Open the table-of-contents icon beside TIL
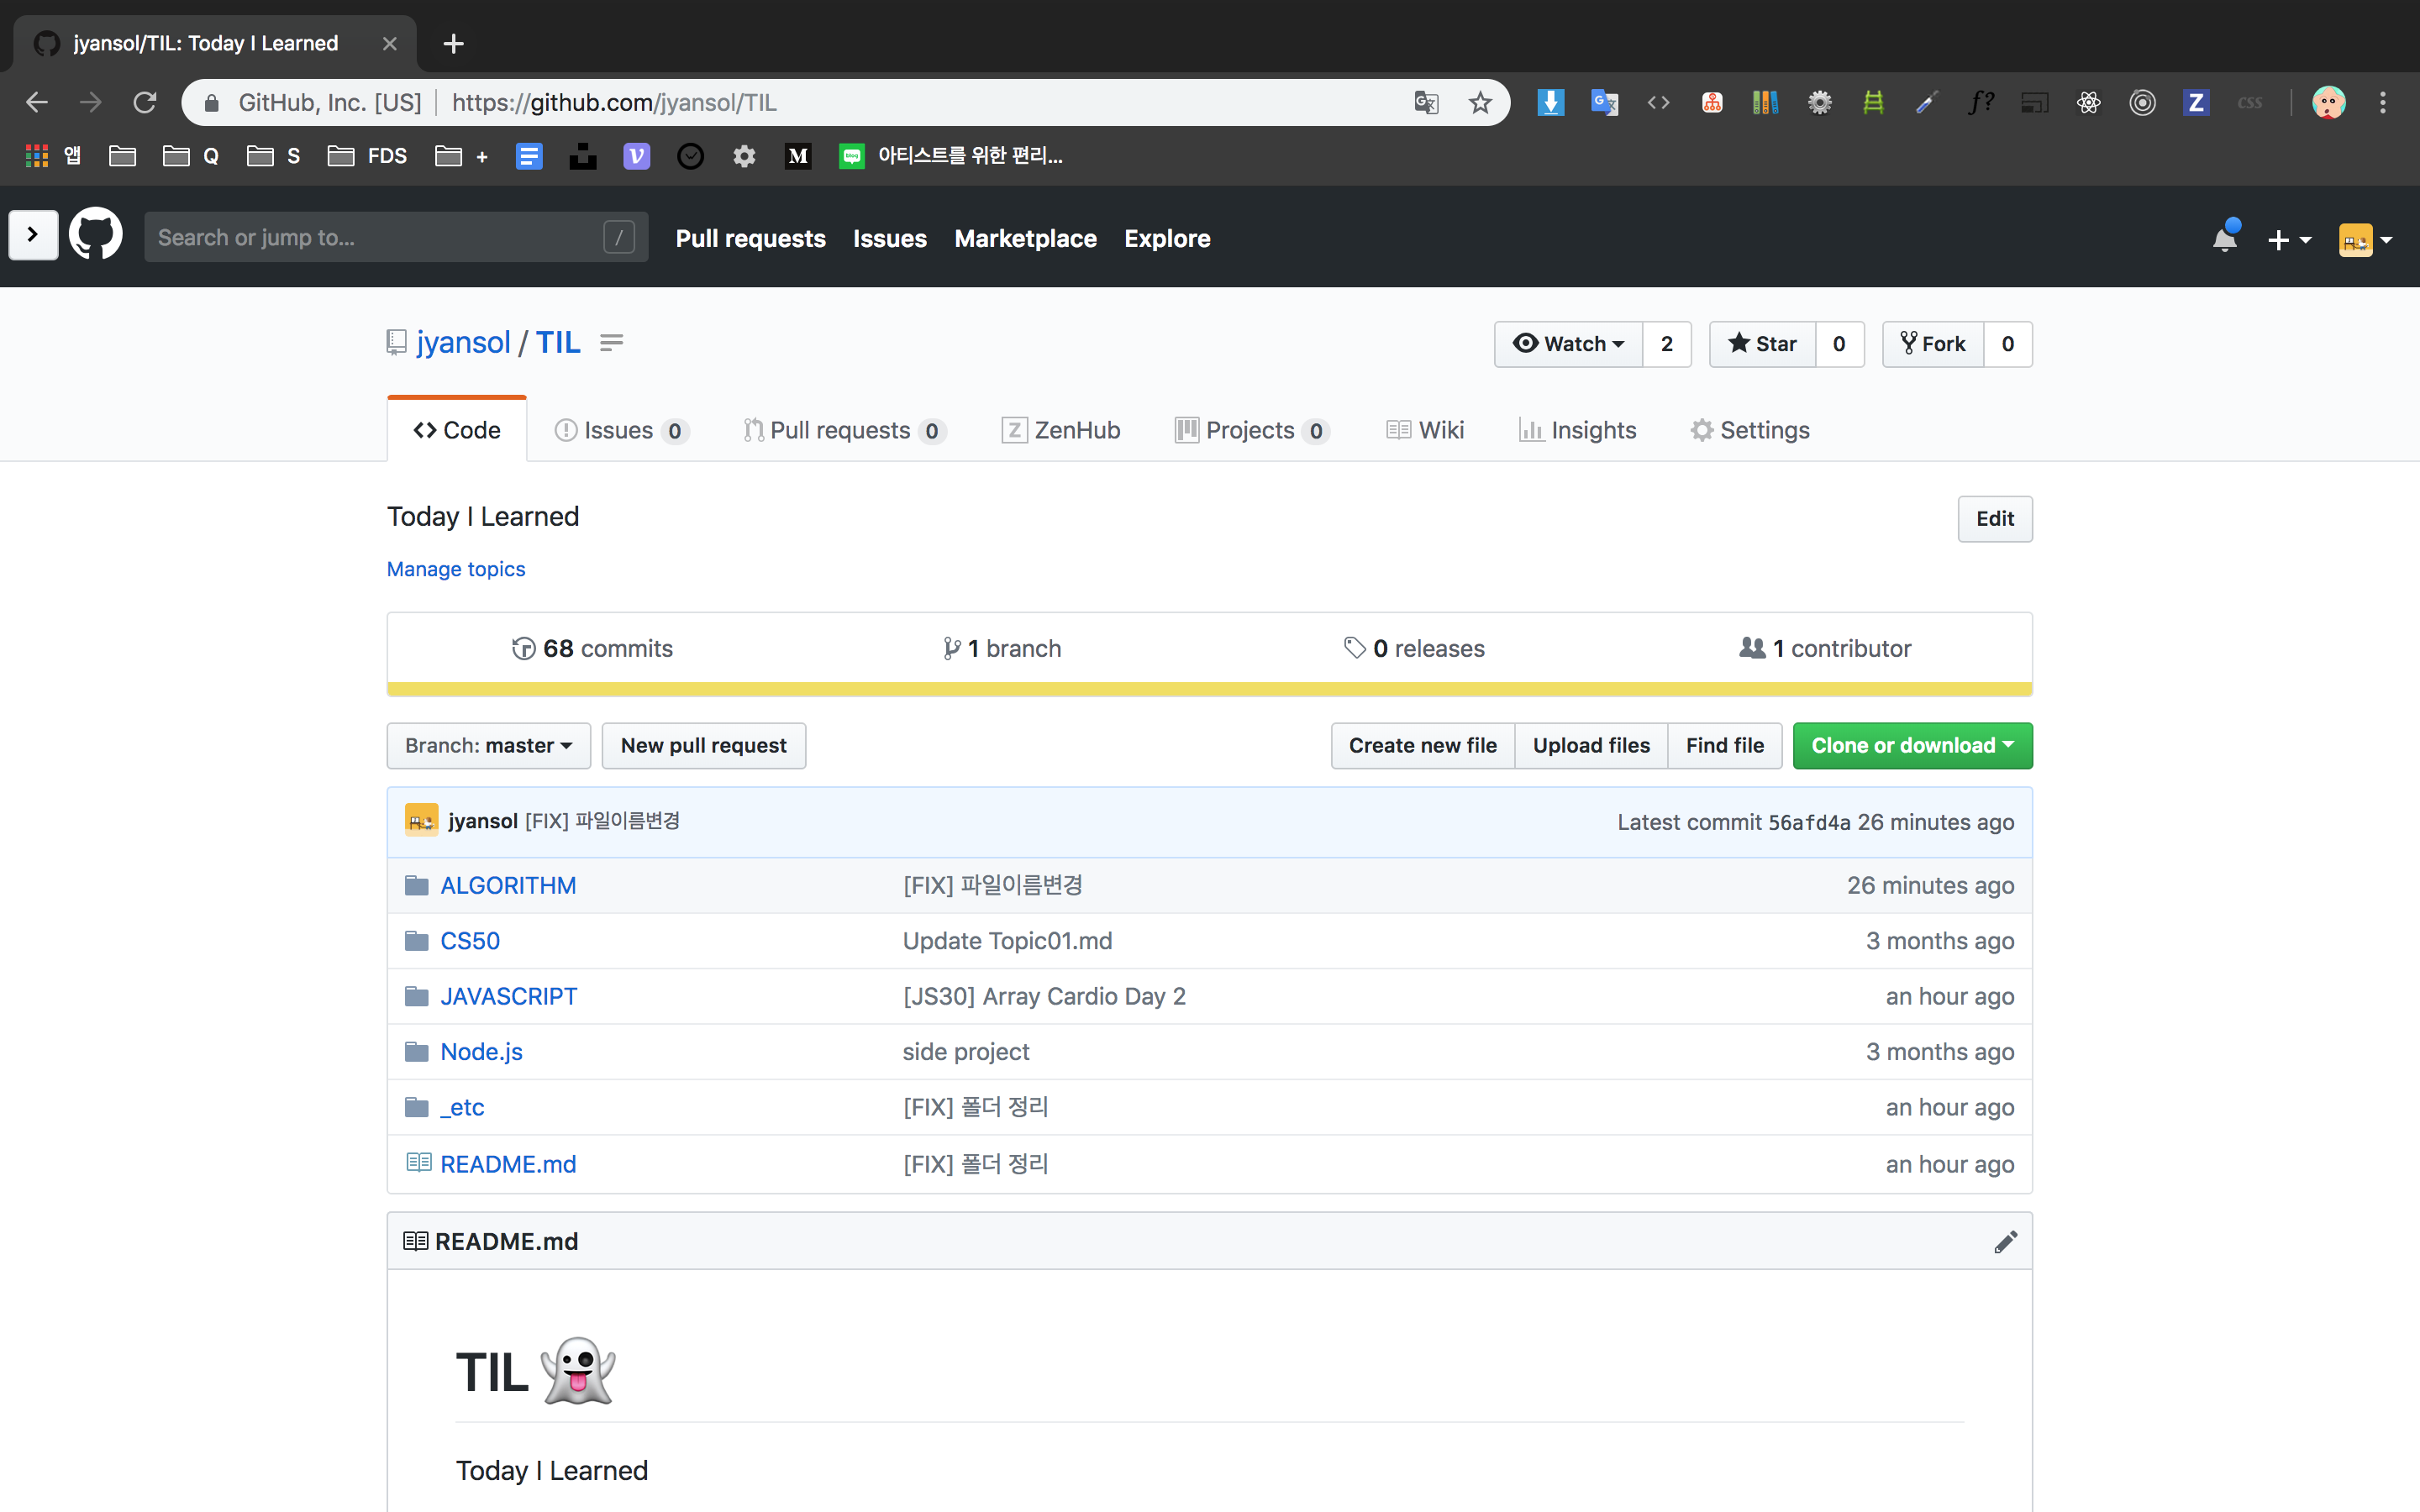 (x=611, y=343)
